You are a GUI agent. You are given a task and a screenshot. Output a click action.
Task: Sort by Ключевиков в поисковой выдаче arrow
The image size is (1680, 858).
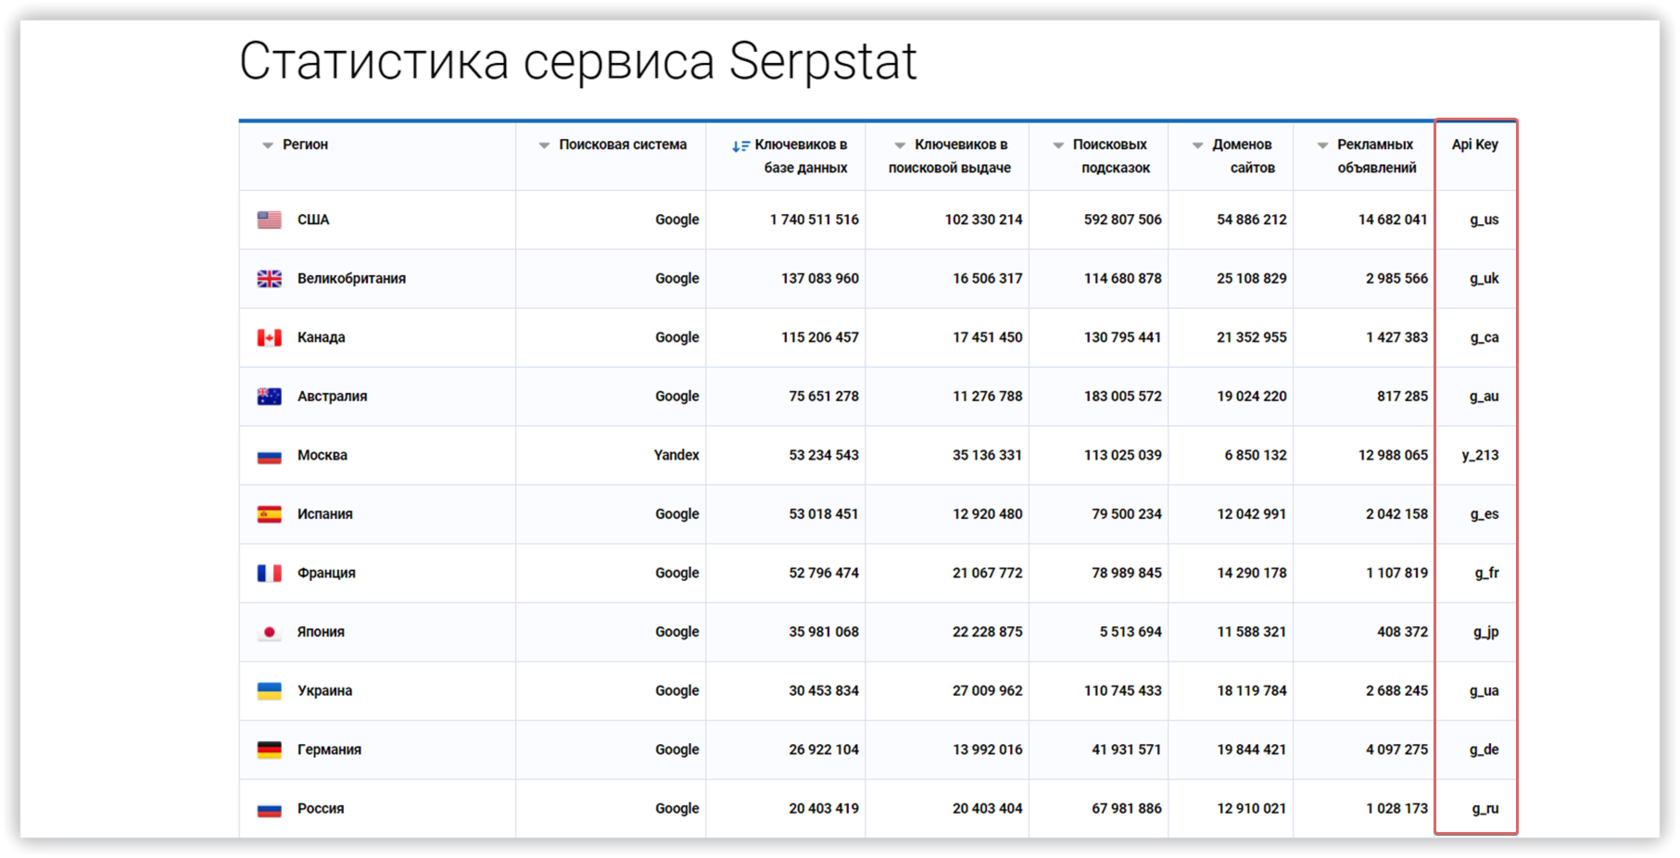pyautogui.click(x=900, y=146)
